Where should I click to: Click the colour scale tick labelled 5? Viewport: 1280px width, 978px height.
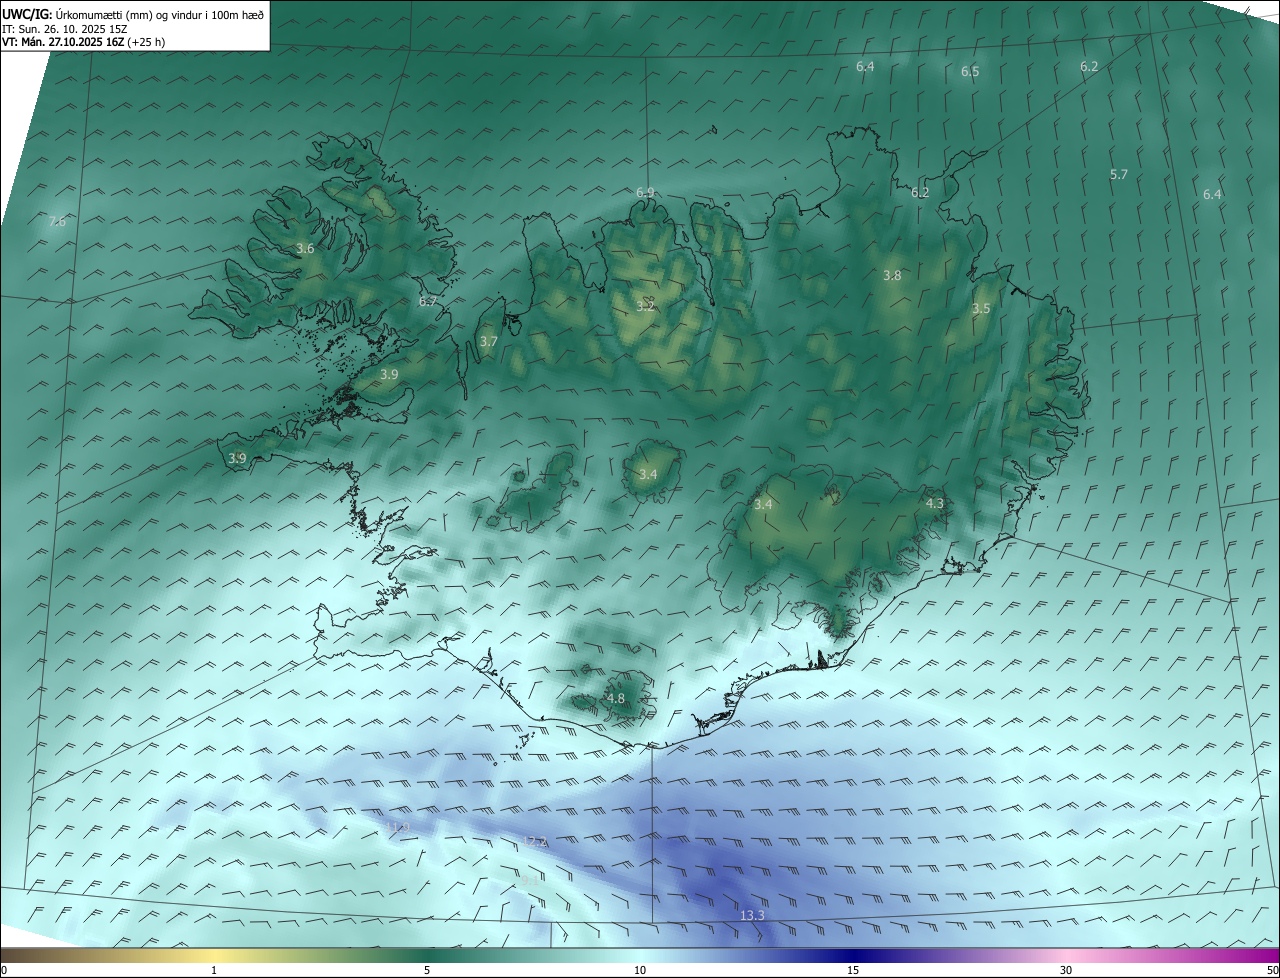tap(427, 970)
